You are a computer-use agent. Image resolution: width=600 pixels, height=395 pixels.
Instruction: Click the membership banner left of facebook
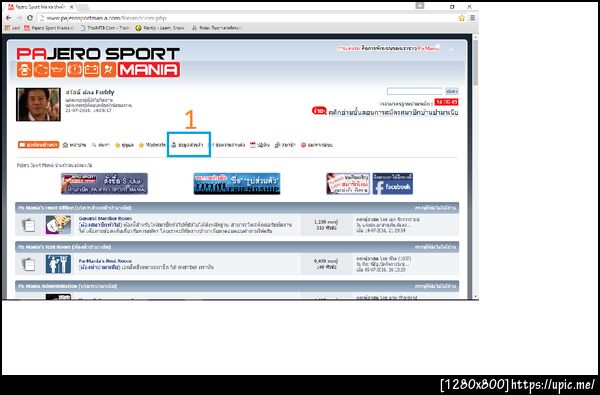click(x=348, y=184)
